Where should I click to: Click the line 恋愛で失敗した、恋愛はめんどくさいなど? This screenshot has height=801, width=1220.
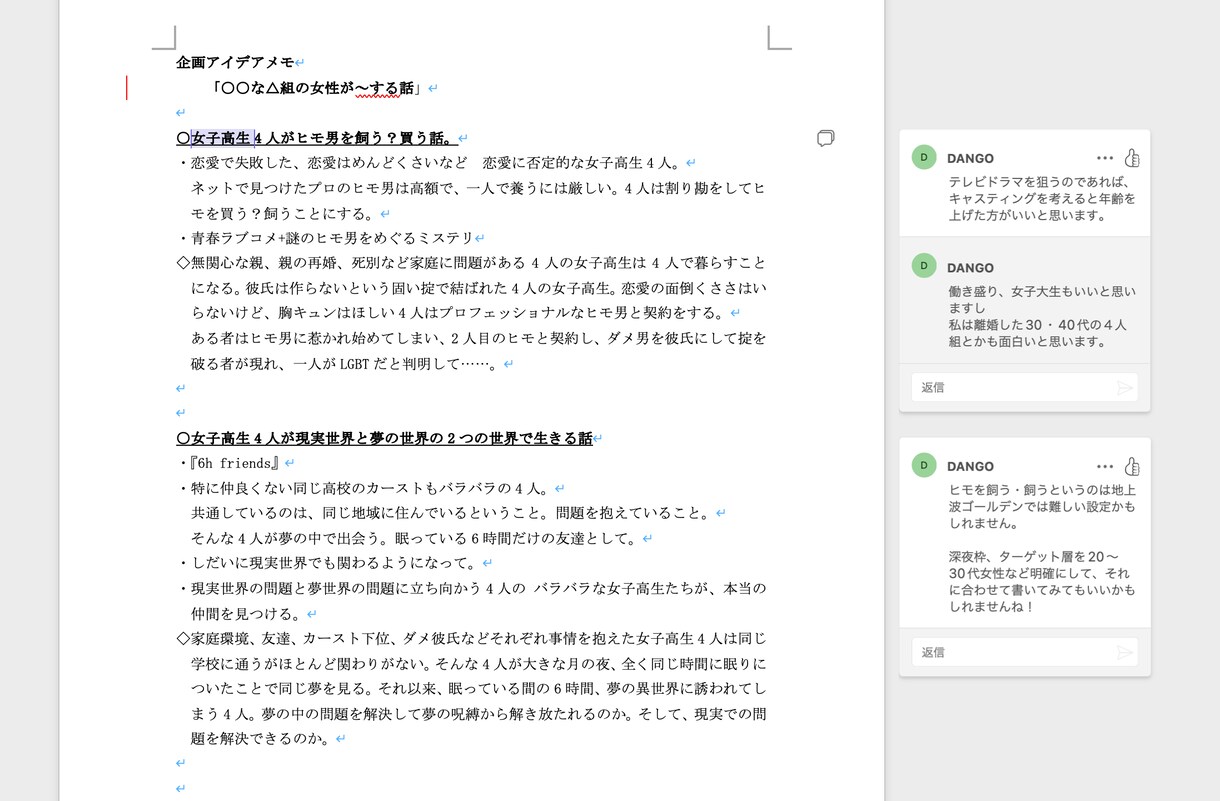pos(437,163)
